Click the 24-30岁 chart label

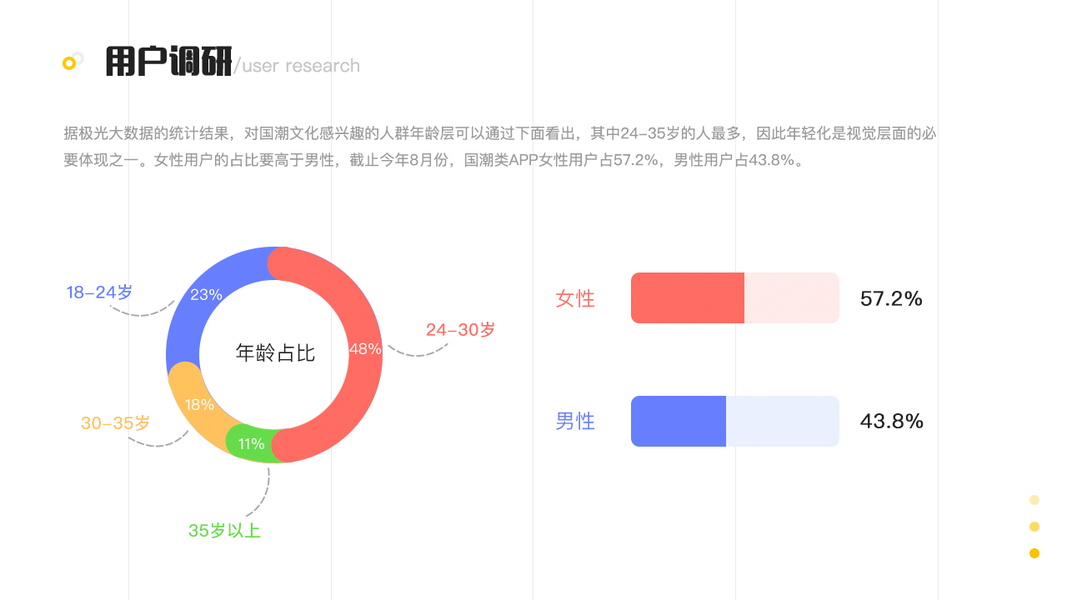(x=460, y=330)
